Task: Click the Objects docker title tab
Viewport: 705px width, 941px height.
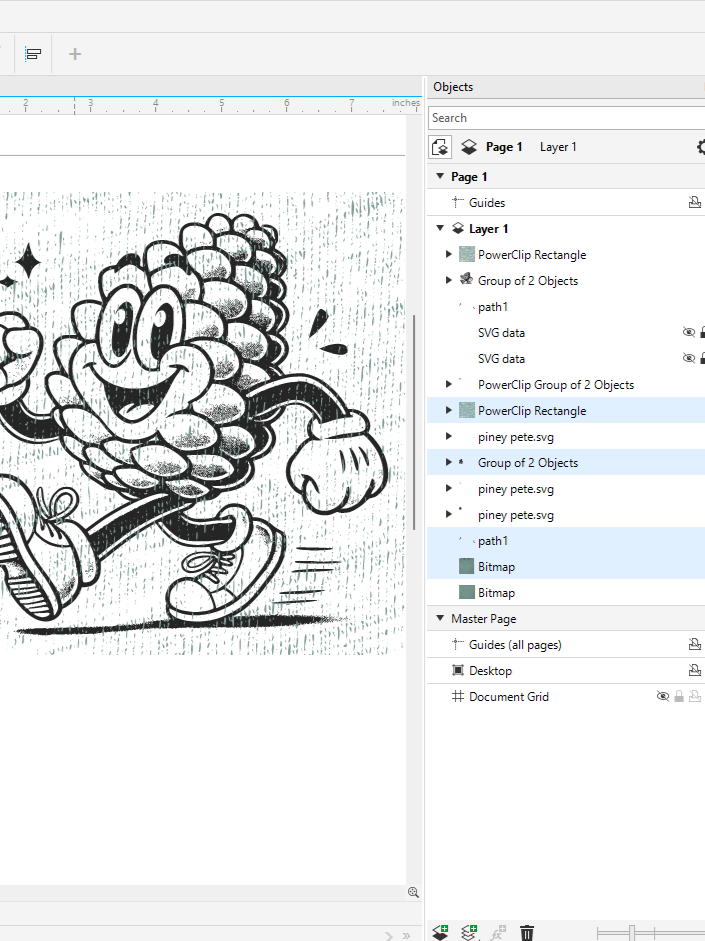Action: (x=453, y=87)
